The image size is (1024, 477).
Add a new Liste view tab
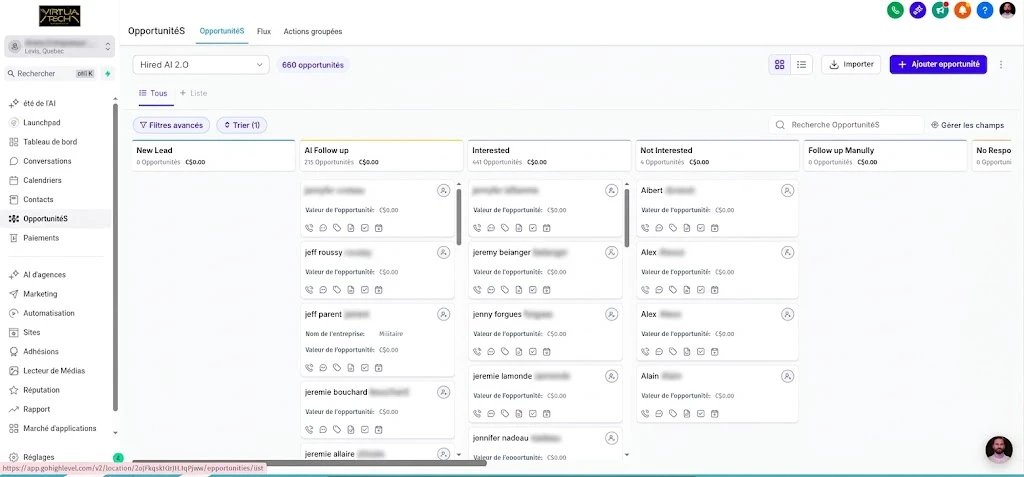click(x=193, y=93)
